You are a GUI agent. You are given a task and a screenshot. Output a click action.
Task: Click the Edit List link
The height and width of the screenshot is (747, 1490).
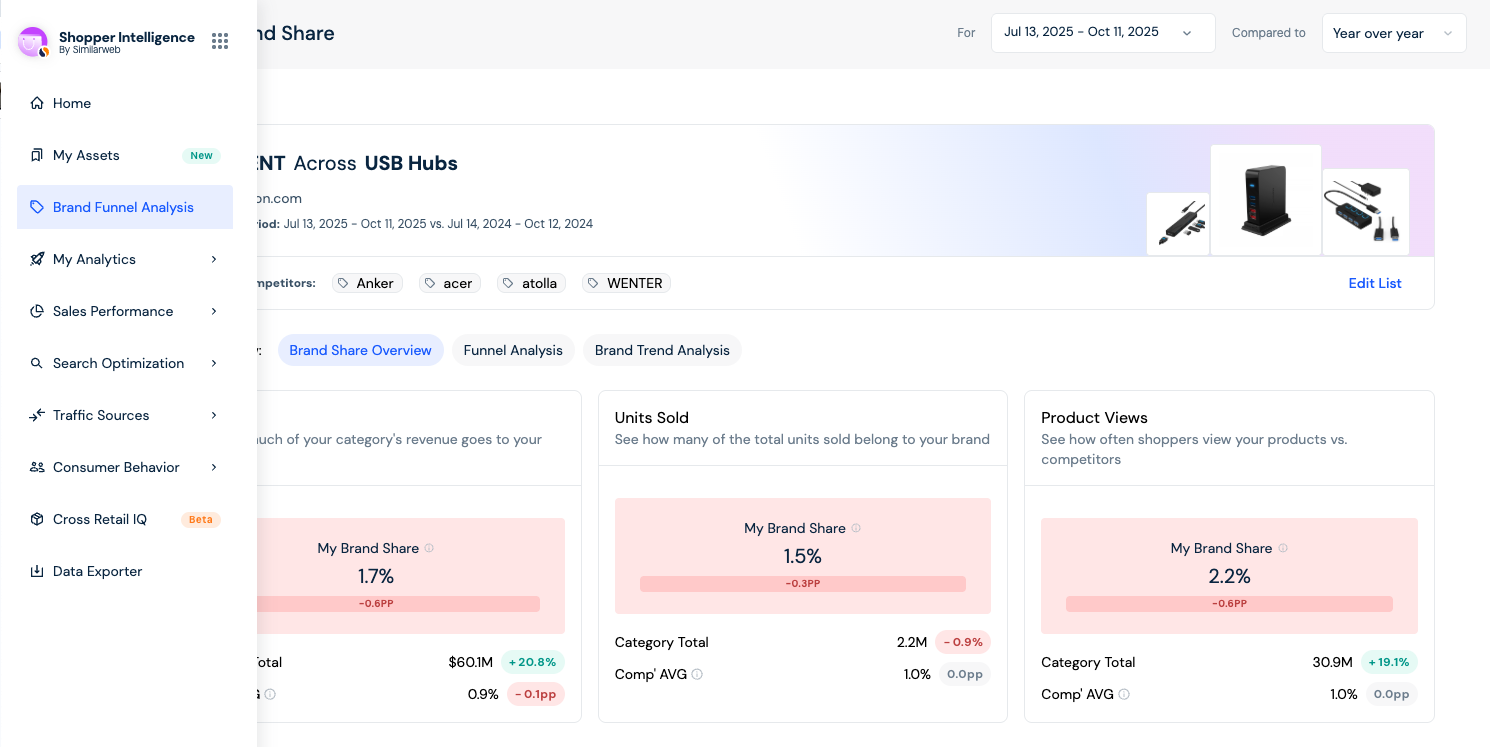tap(1375, 283)
